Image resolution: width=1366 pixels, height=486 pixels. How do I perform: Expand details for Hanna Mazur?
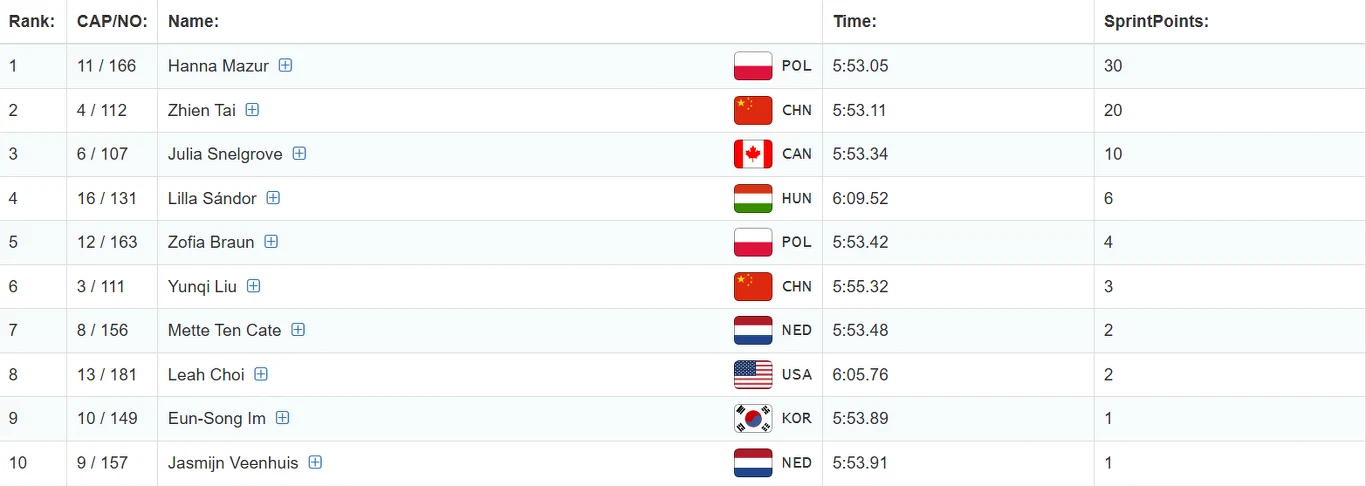285,65
